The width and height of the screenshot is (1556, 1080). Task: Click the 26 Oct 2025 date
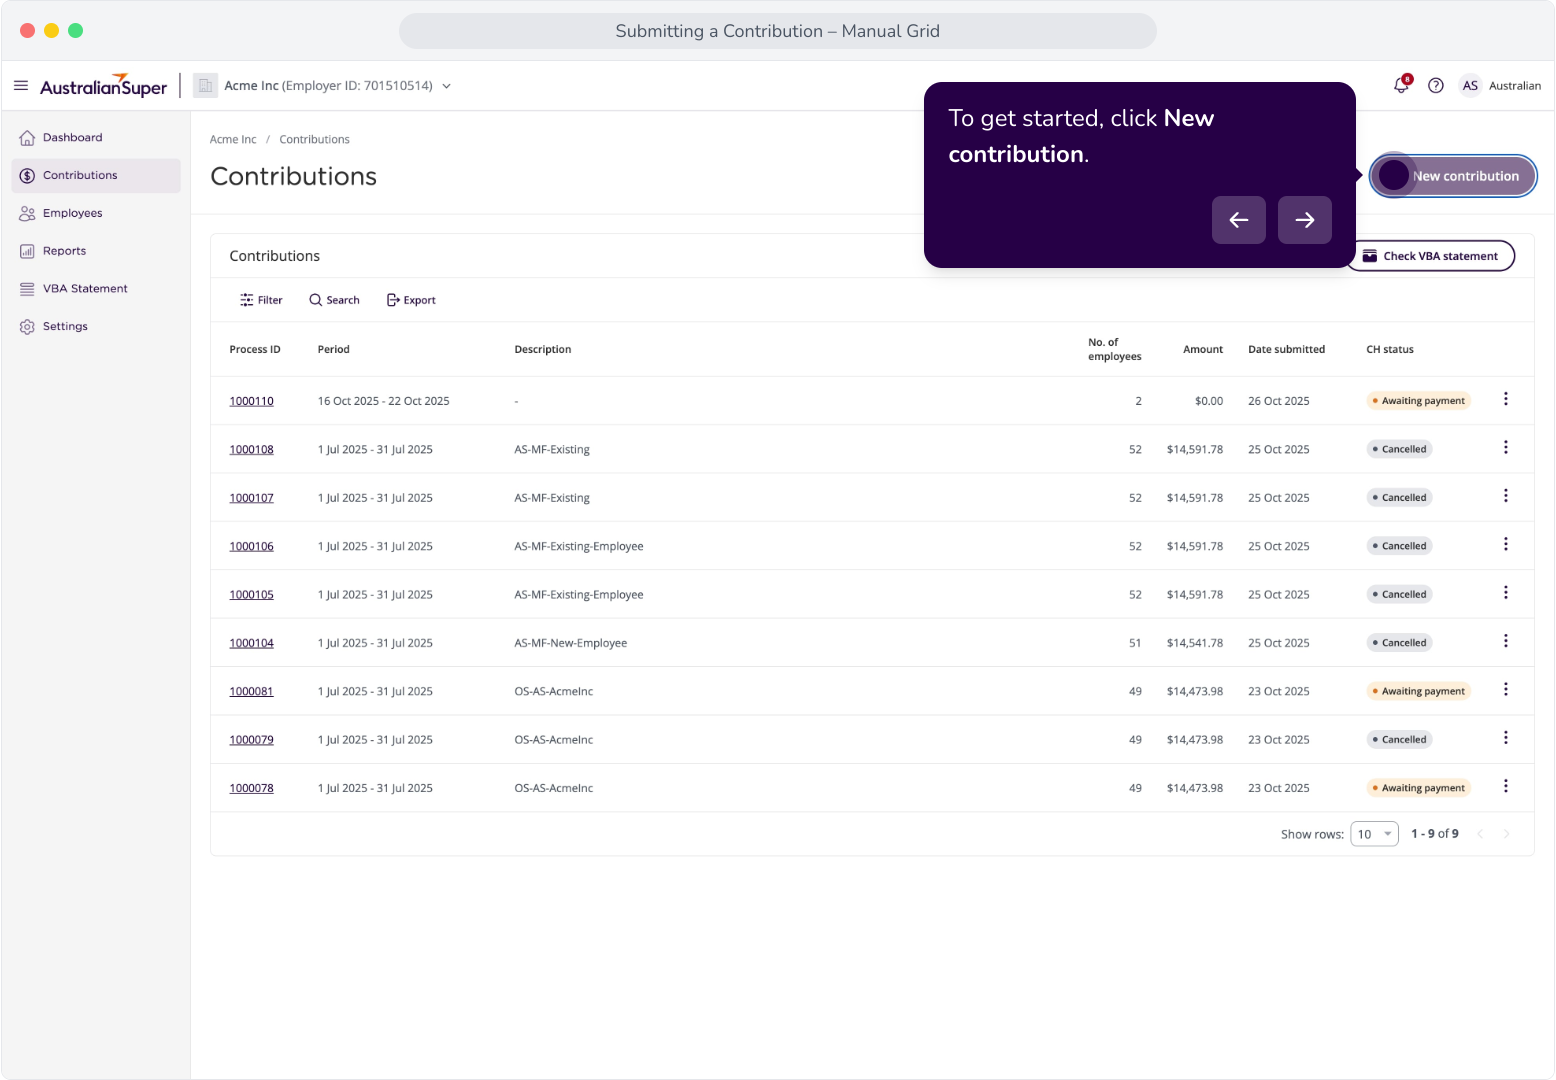tap(1279, 401)
